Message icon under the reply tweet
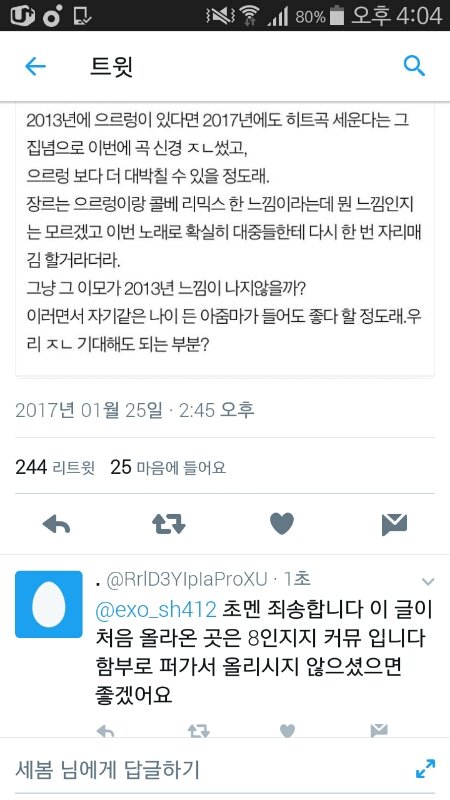 tap(379, 732)
